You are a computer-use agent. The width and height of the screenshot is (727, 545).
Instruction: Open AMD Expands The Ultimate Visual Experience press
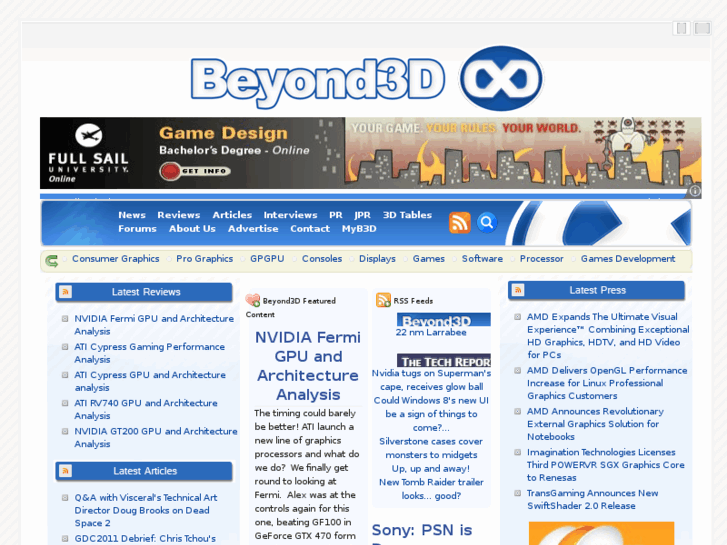click(608, 336)
